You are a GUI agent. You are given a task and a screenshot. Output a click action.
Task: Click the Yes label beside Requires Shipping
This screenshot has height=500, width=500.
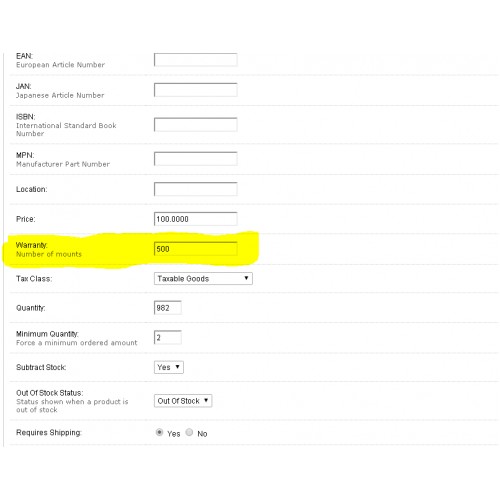point(174,434)
